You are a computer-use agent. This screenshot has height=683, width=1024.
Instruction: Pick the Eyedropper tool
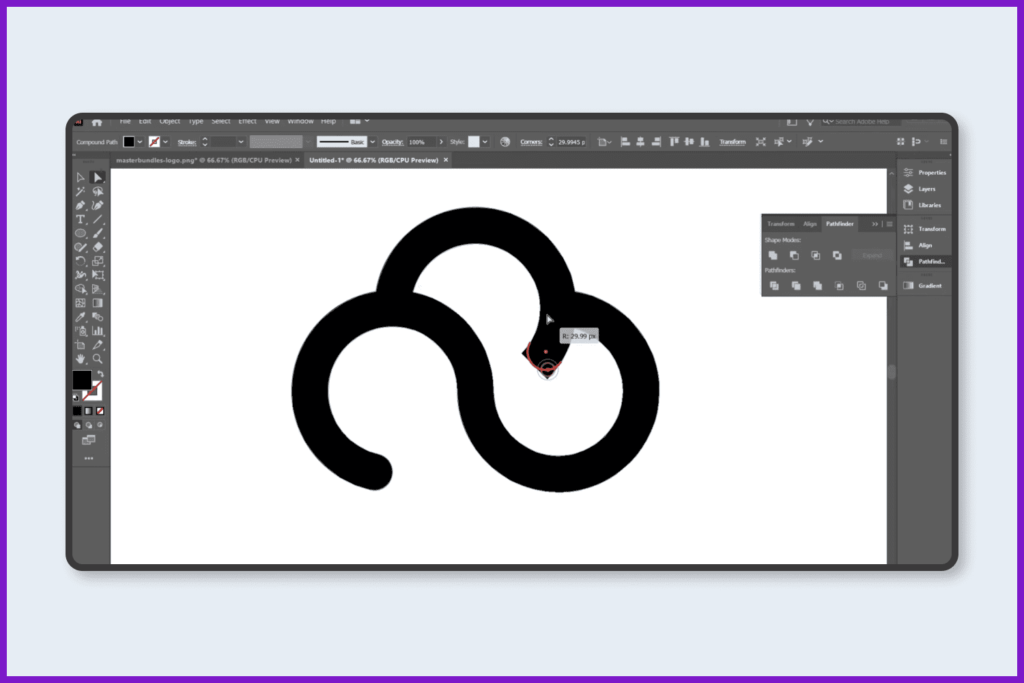click(x=80, y=317)
